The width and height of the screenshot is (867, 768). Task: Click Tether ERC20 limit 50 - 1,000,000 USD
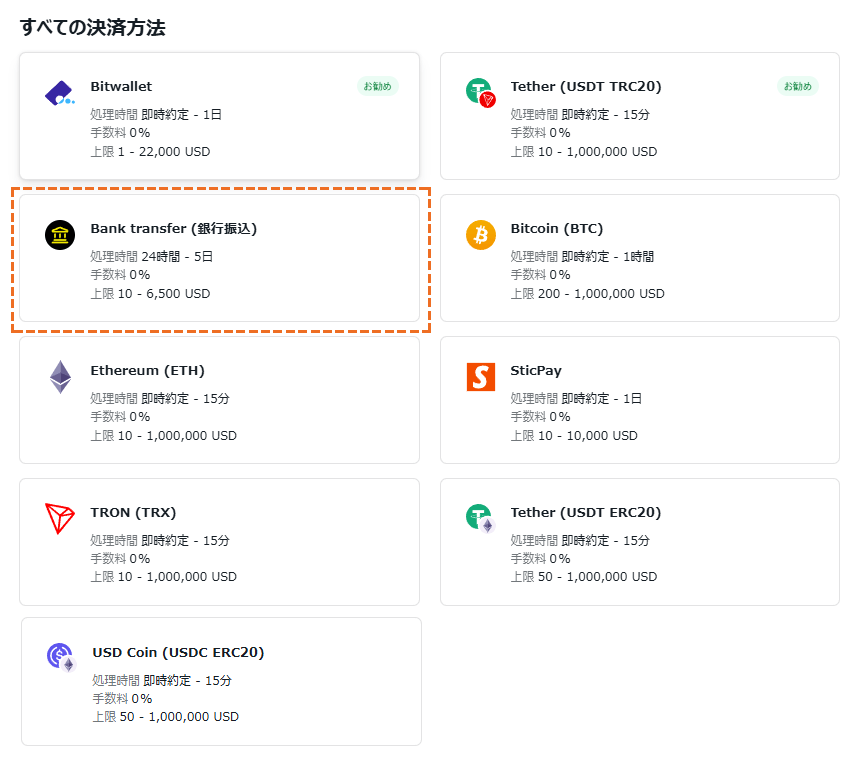(584, 577)
